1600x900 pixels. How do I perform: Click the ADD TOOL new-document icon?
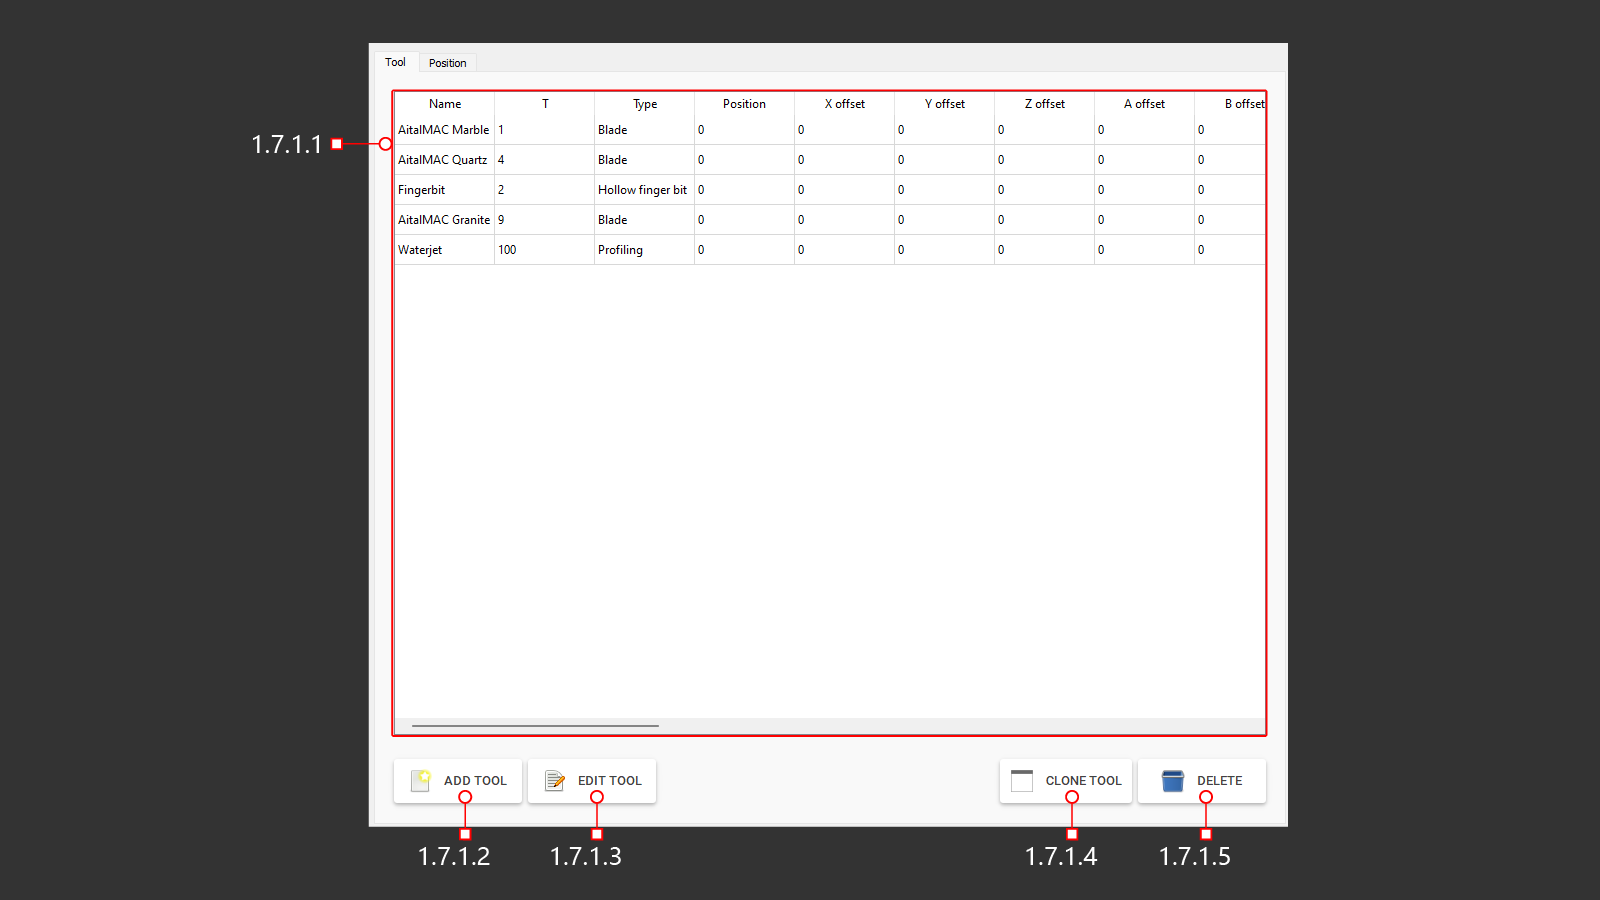[x=421, y=781]
